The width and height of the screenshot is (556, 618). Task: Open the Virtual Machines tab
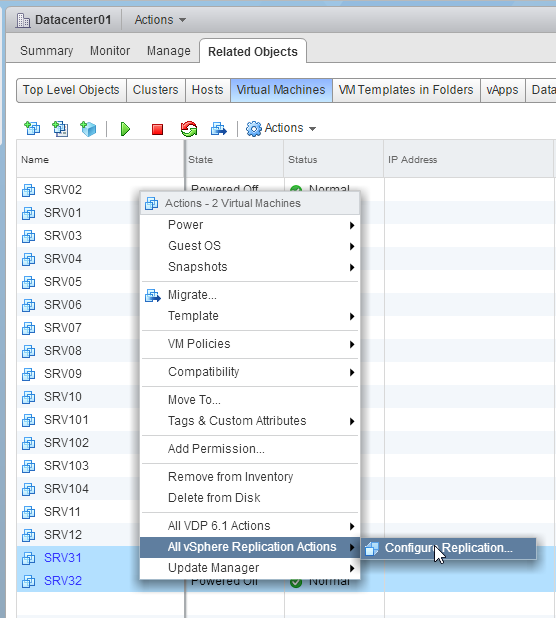tap(281, 90)
